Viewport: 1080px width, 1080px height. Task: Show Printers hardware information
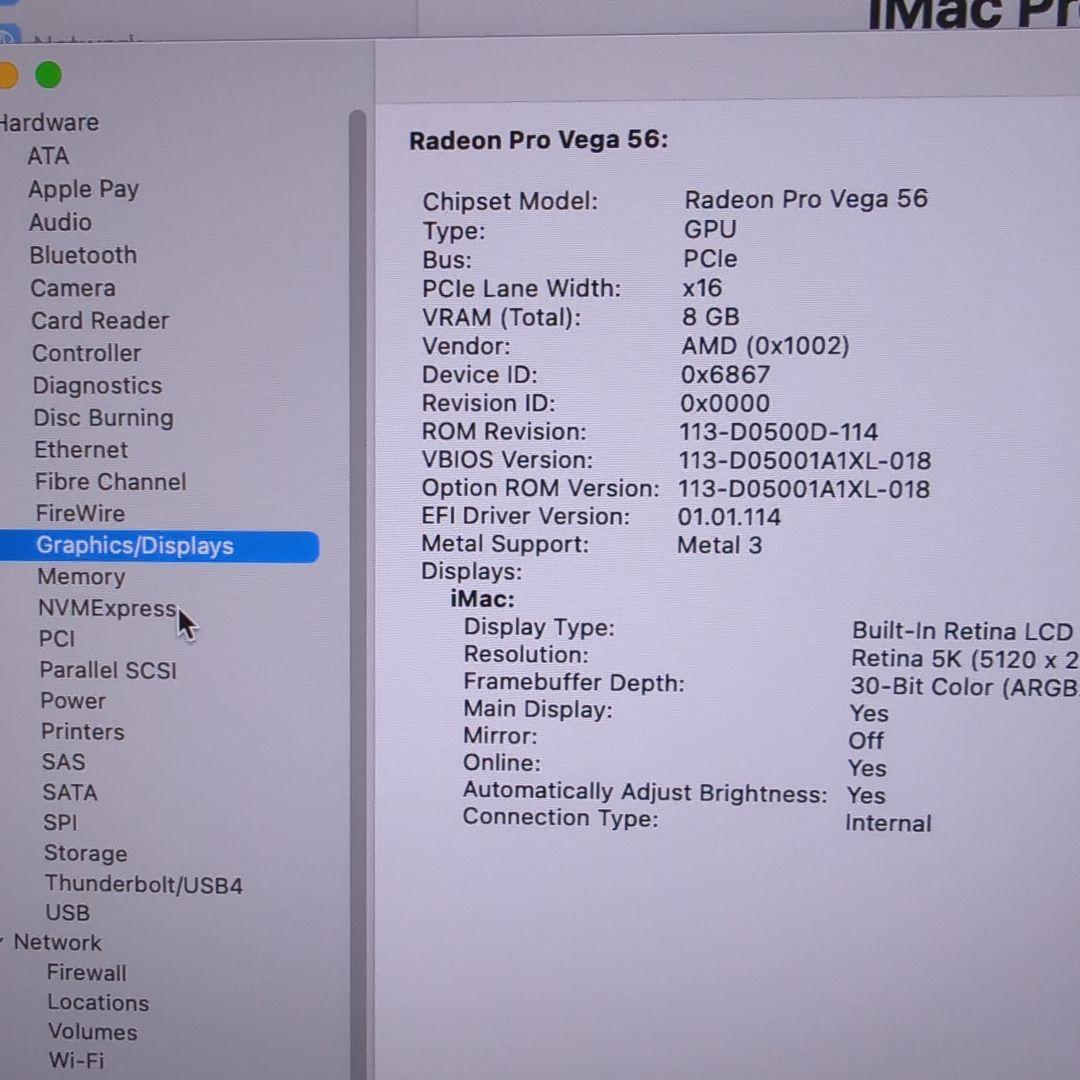(x=83, y=732)
